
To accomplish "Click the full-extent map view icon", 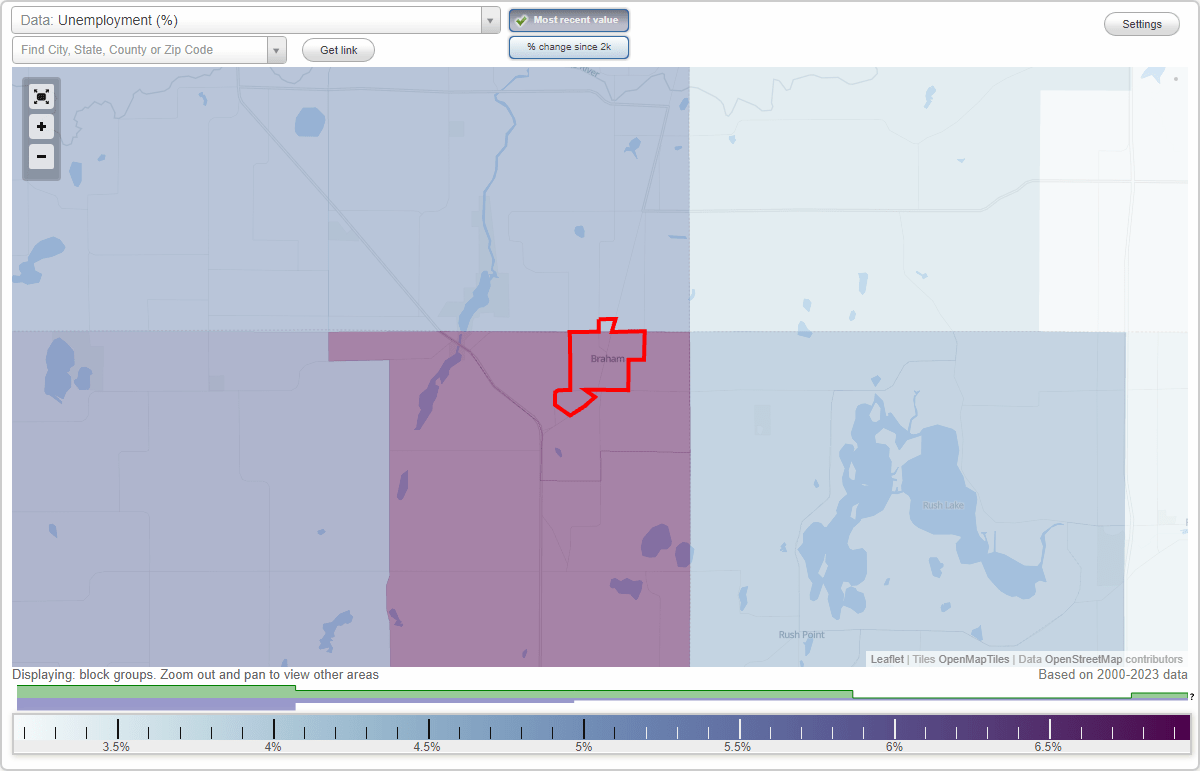I will (41, 96).
